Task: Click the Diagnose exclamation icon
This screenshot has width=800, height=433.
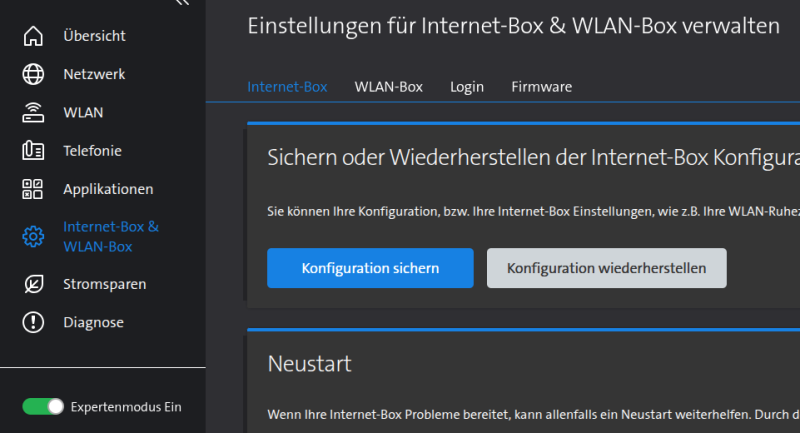Action: click(x=33, y=322)
